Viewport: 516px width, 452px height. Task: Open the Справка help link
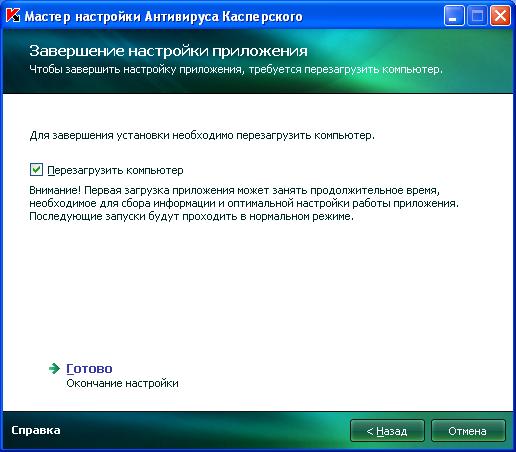click(36, 430)
